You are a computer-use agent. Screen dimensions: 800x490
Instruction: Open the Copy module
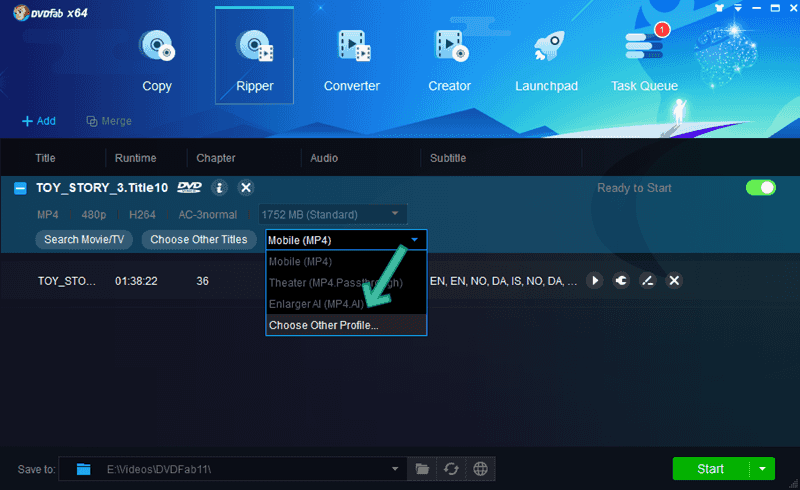point(157,60)
